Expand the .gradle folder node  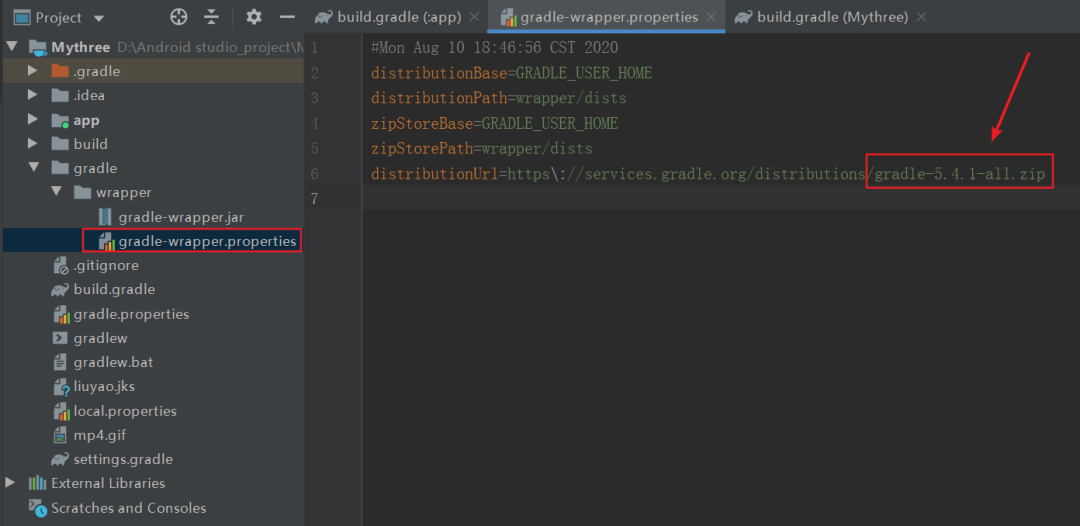pyautogui.click(x=32, y=71)
